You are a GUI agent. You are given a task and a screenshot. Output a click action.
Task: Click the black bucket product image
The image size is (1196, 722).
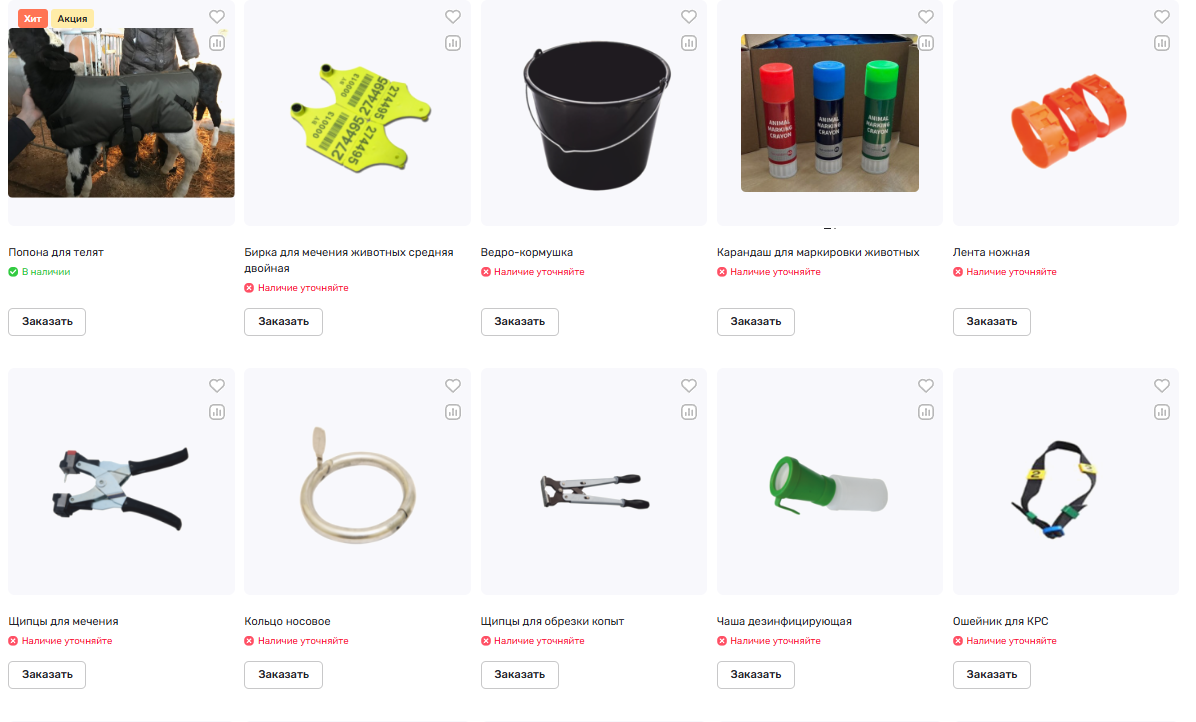pyautogui.click(x=596, y=116)
